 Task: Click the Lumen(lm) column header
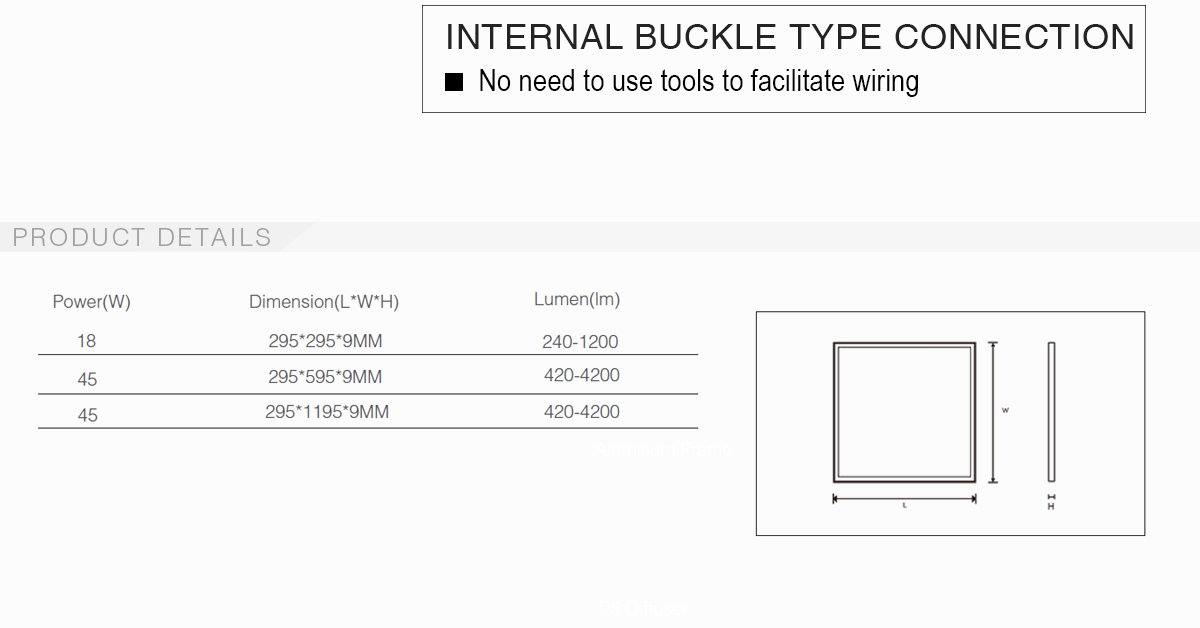coord(577,299)
